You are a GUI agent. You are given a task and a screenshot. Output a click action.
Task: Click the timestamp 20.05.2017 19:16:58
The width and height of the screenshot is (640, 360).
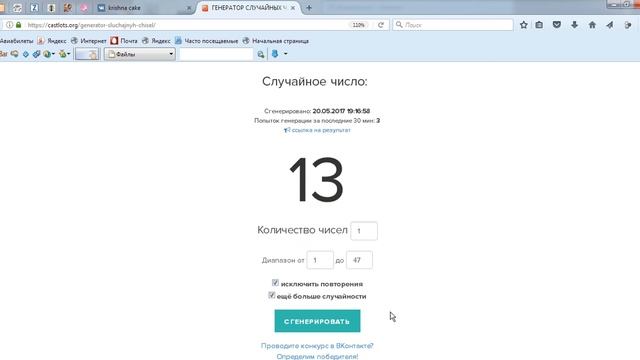pos(341,111)
